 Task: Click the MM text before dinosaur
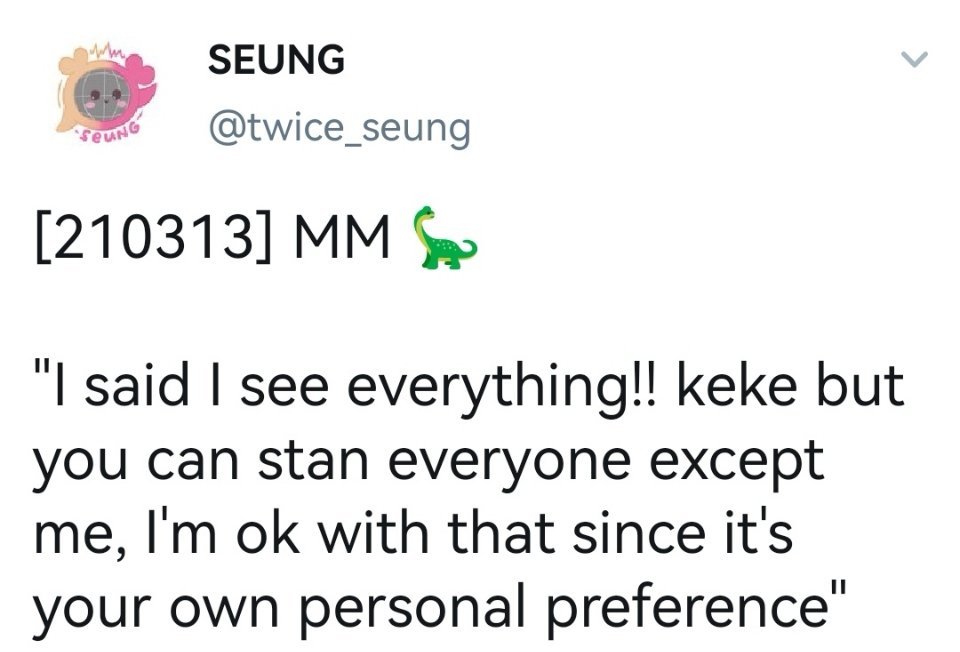tap(341, 237)
